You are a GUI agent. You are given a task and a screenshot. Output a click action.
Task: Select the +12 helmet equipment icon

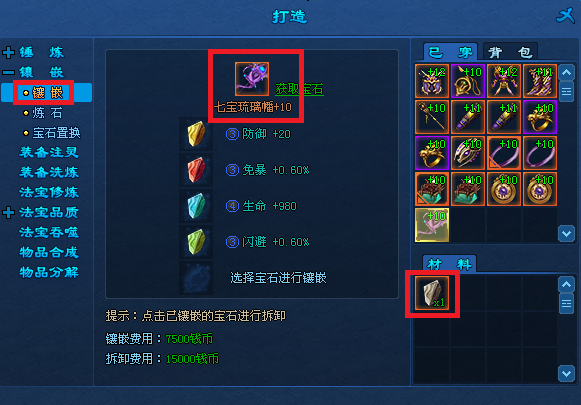pos(432,81)
